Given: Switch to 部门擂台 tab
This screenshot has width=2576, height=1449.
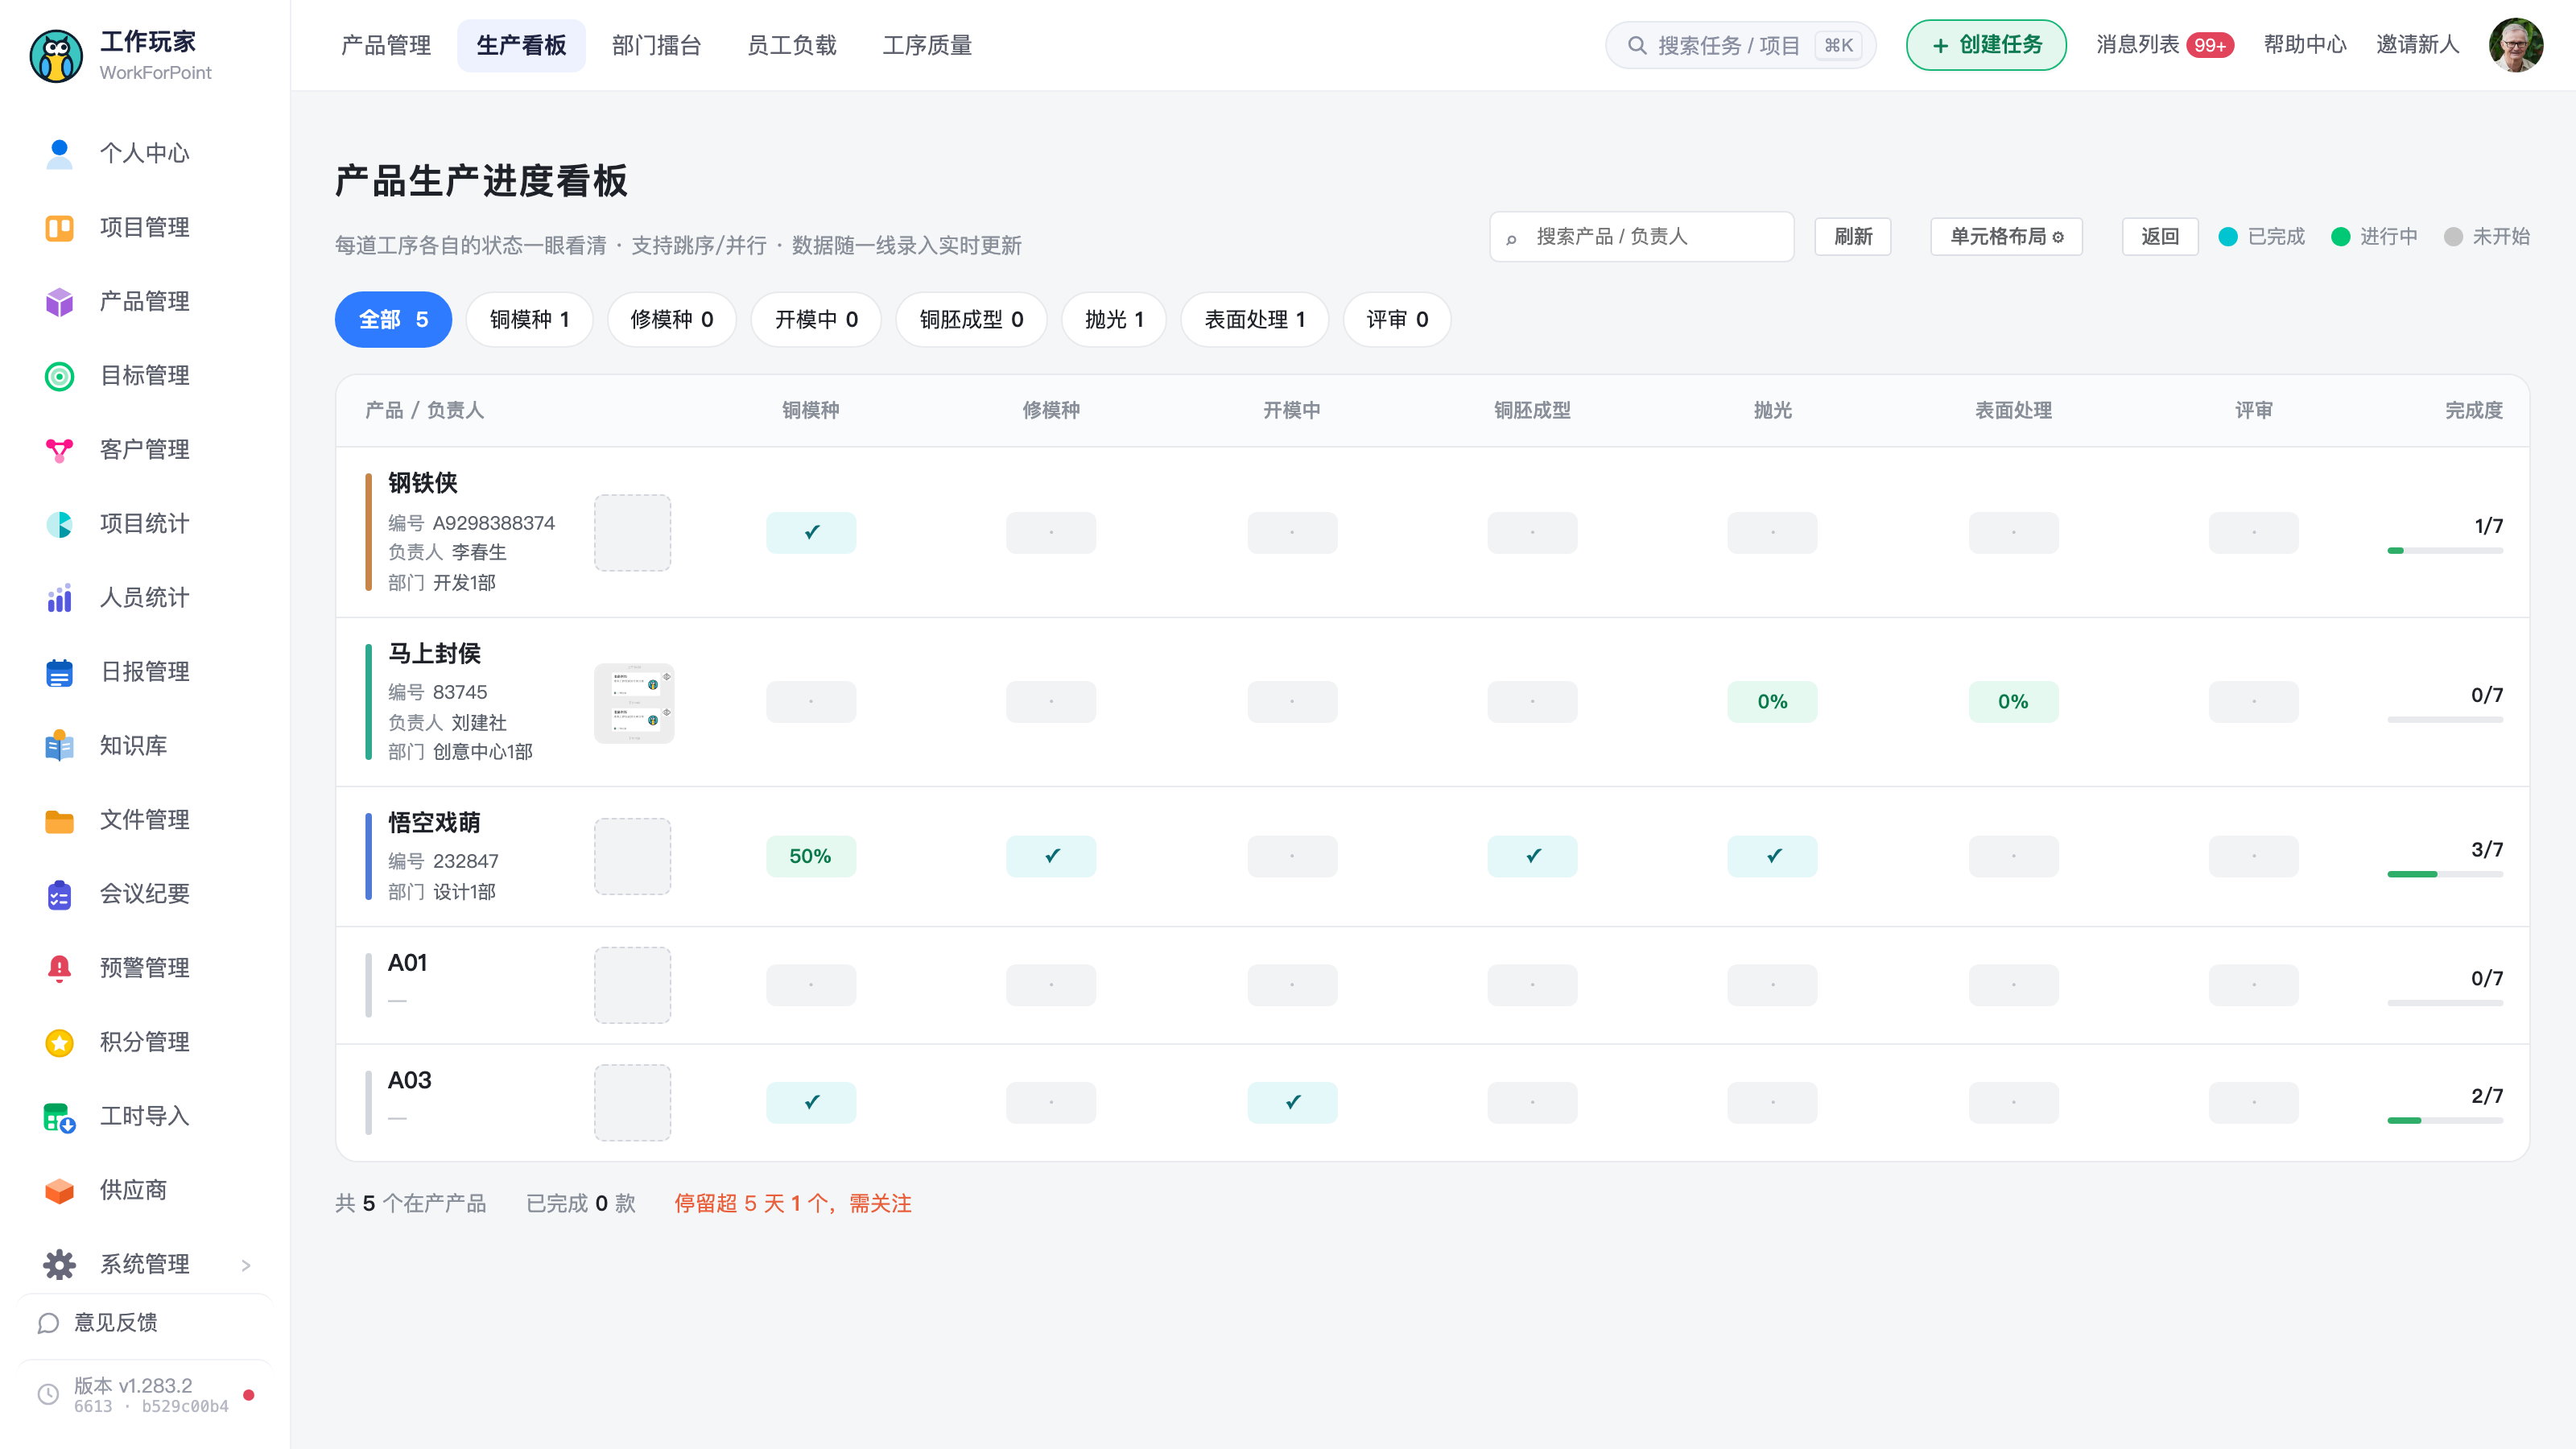Looking at the screenshot, I should tap(656, 45).
